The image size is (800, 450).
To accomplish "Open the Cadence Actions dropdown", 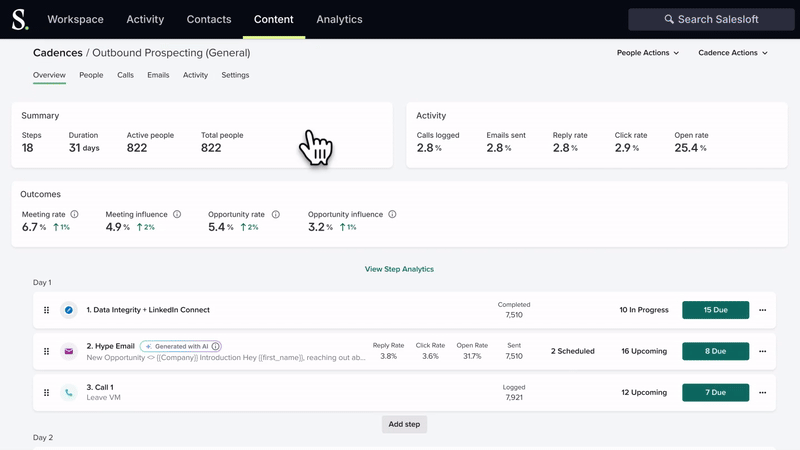I will [x=733, y=53].
